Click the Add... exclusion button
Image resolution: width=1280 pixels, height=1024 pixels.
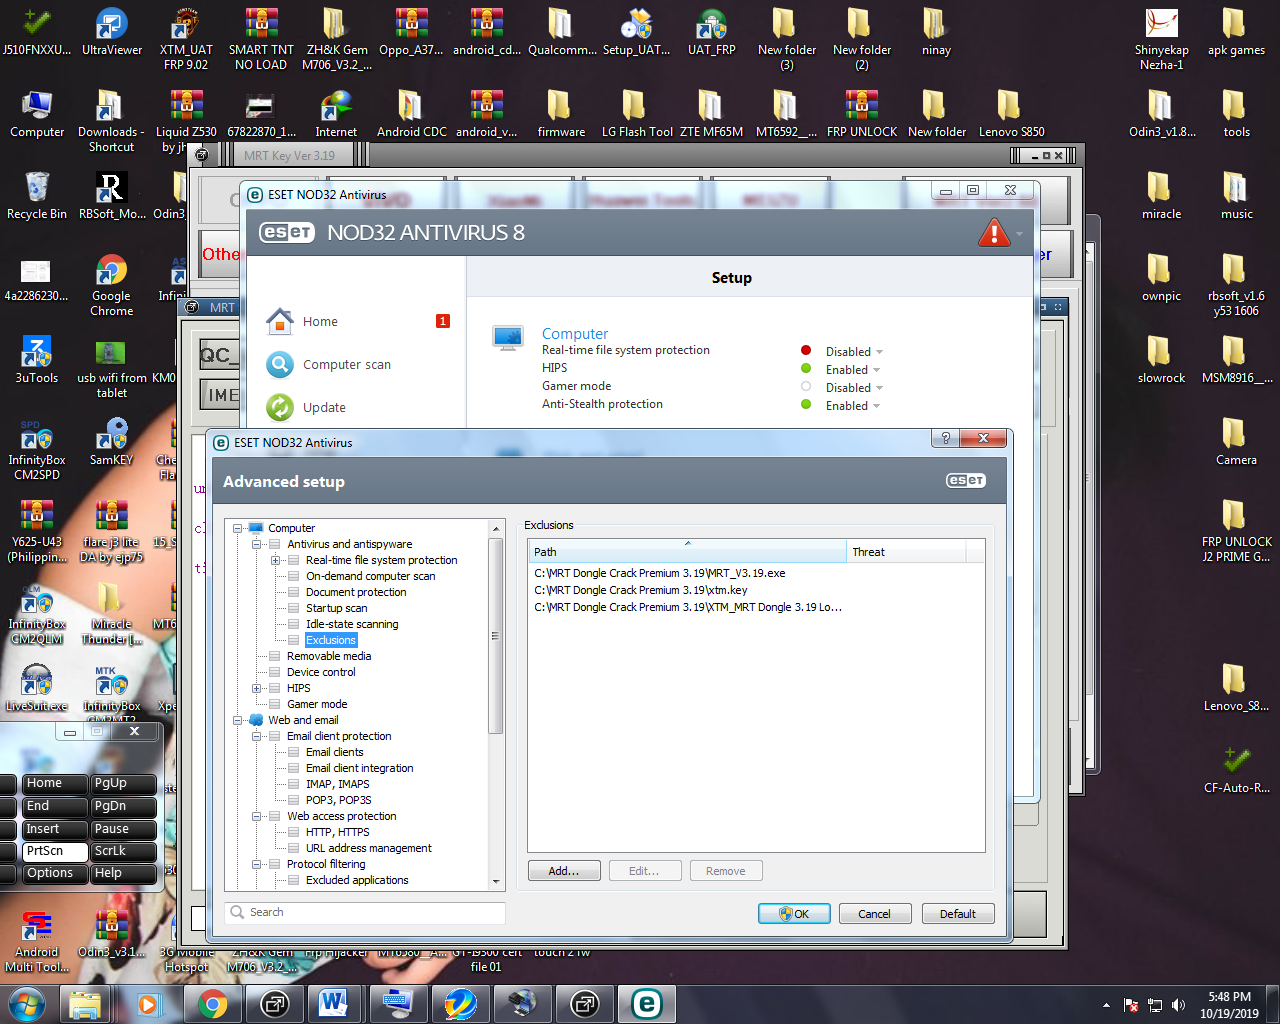pos(564,871)
